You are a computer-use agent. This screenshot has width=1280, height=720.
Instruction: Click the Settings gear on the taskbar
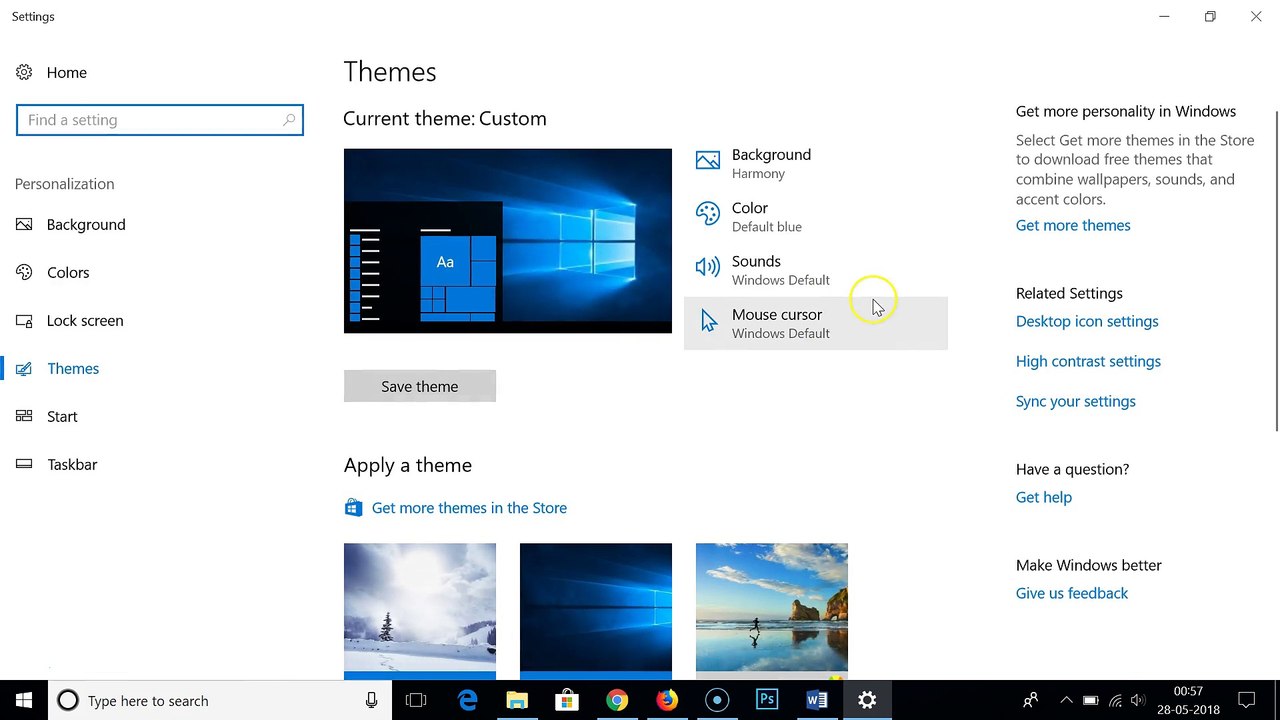[x=867, y=700]
